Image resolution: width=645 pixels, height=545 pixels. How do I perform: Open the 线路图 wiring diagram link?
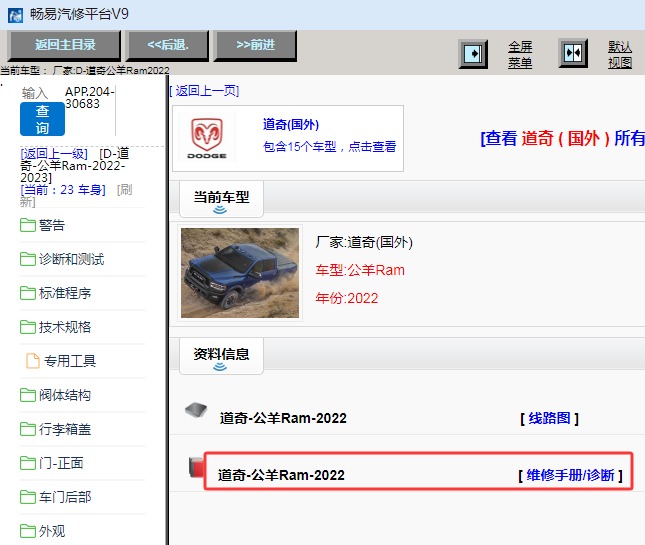(x=550, y=419)
